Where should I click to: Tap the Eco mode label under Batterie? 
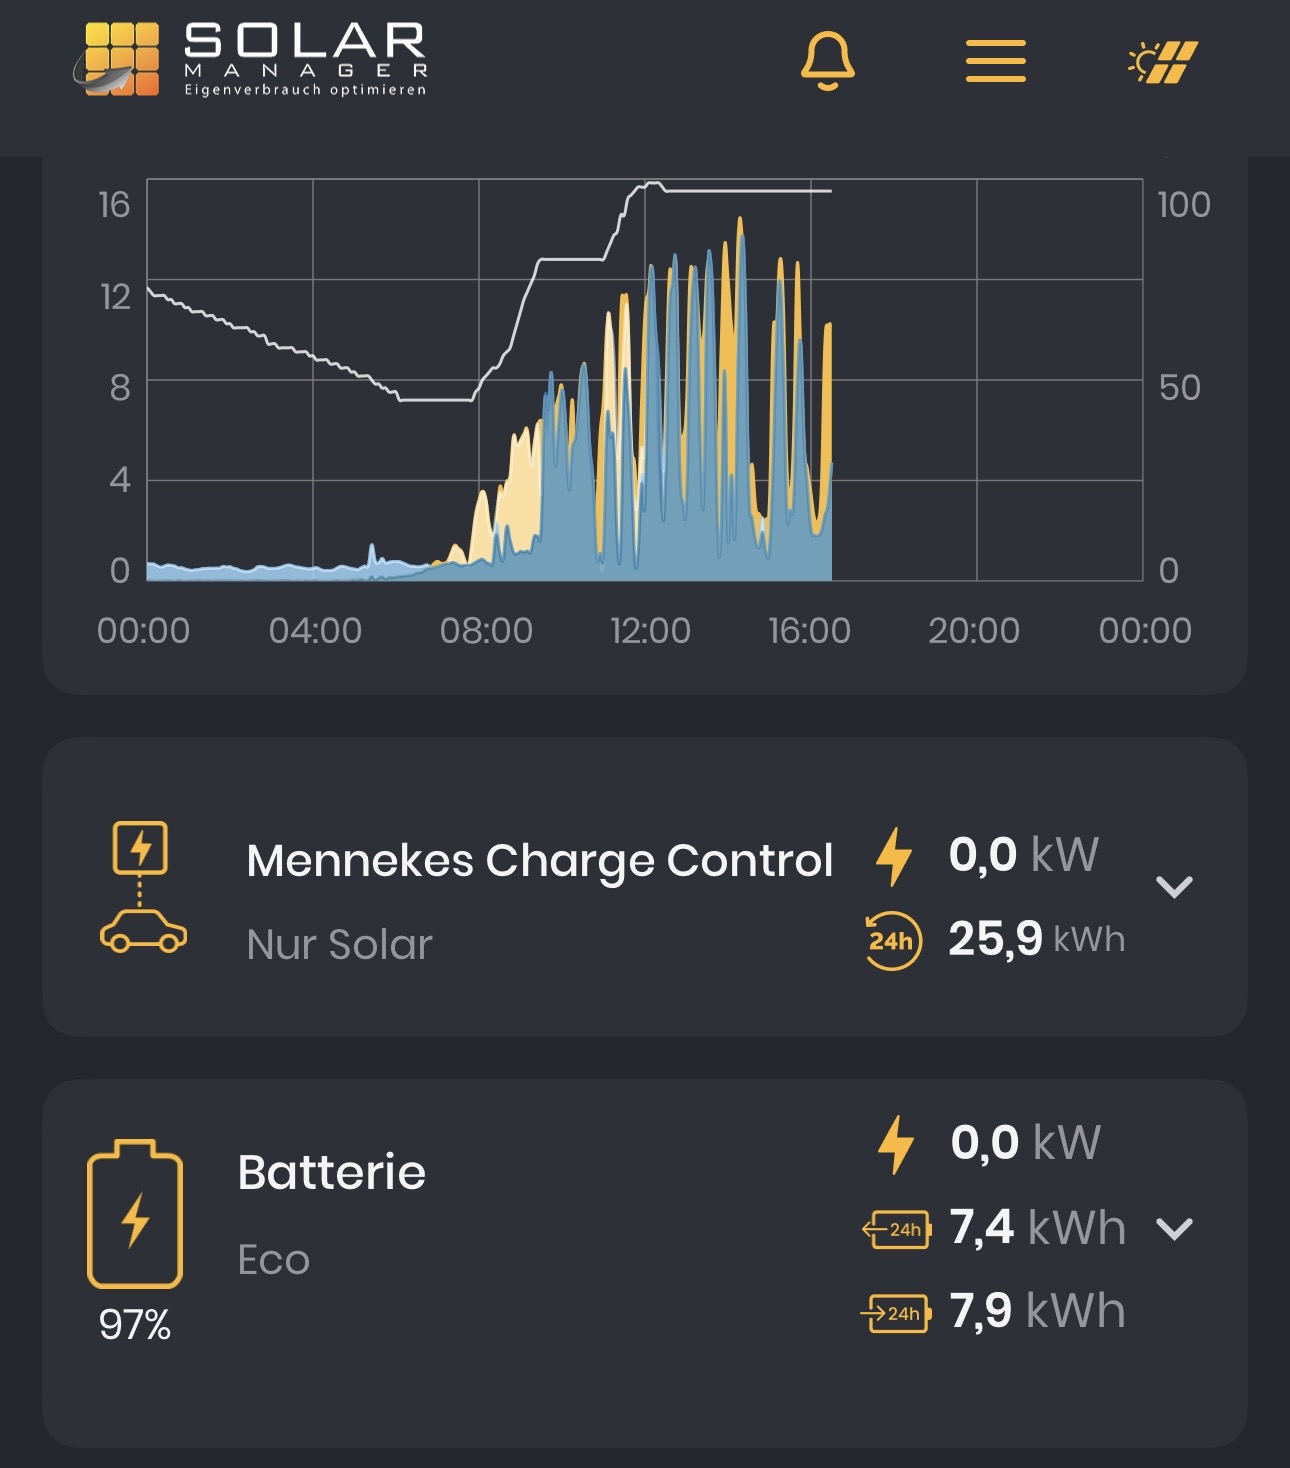pos(273,1259)
